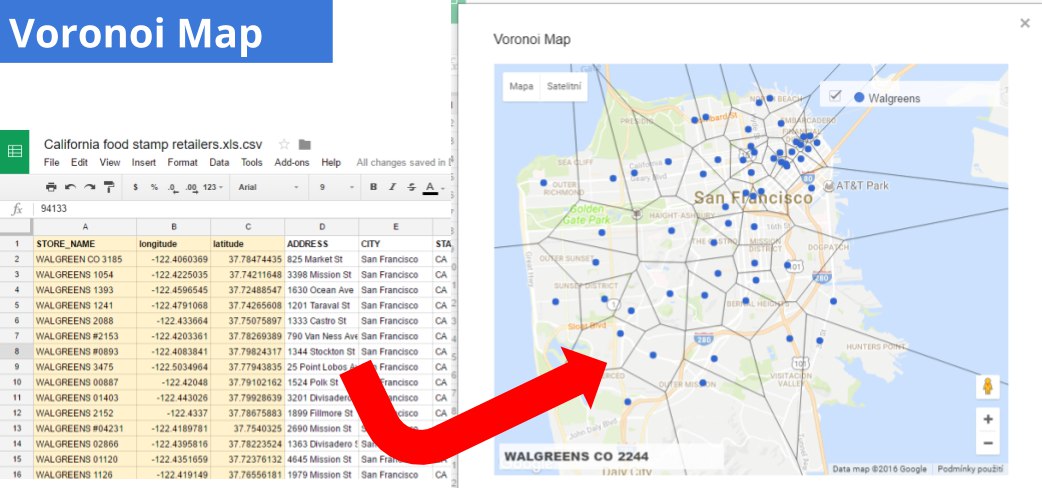Image resolution: width=1042 pixels, height=488 pixels.
Task: Zoom out on the Voronoi map
Action: (988, 443)
